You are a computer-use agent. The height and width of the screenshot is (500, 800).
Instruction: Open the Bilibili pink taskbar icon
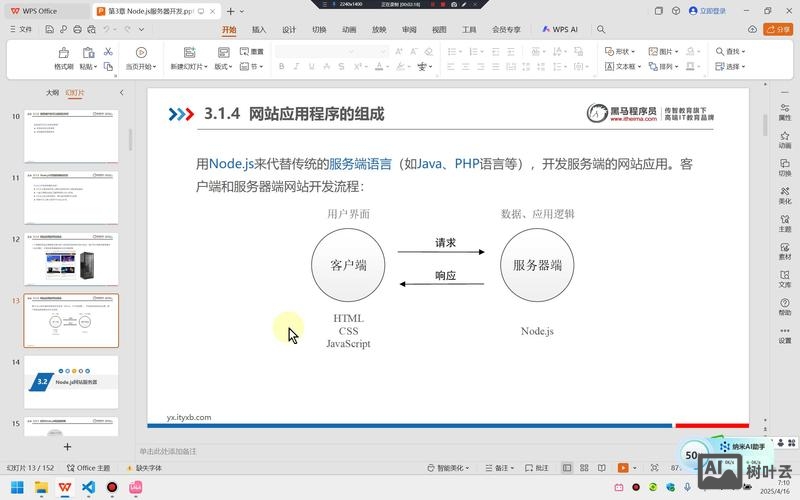(x=136, y=487)
